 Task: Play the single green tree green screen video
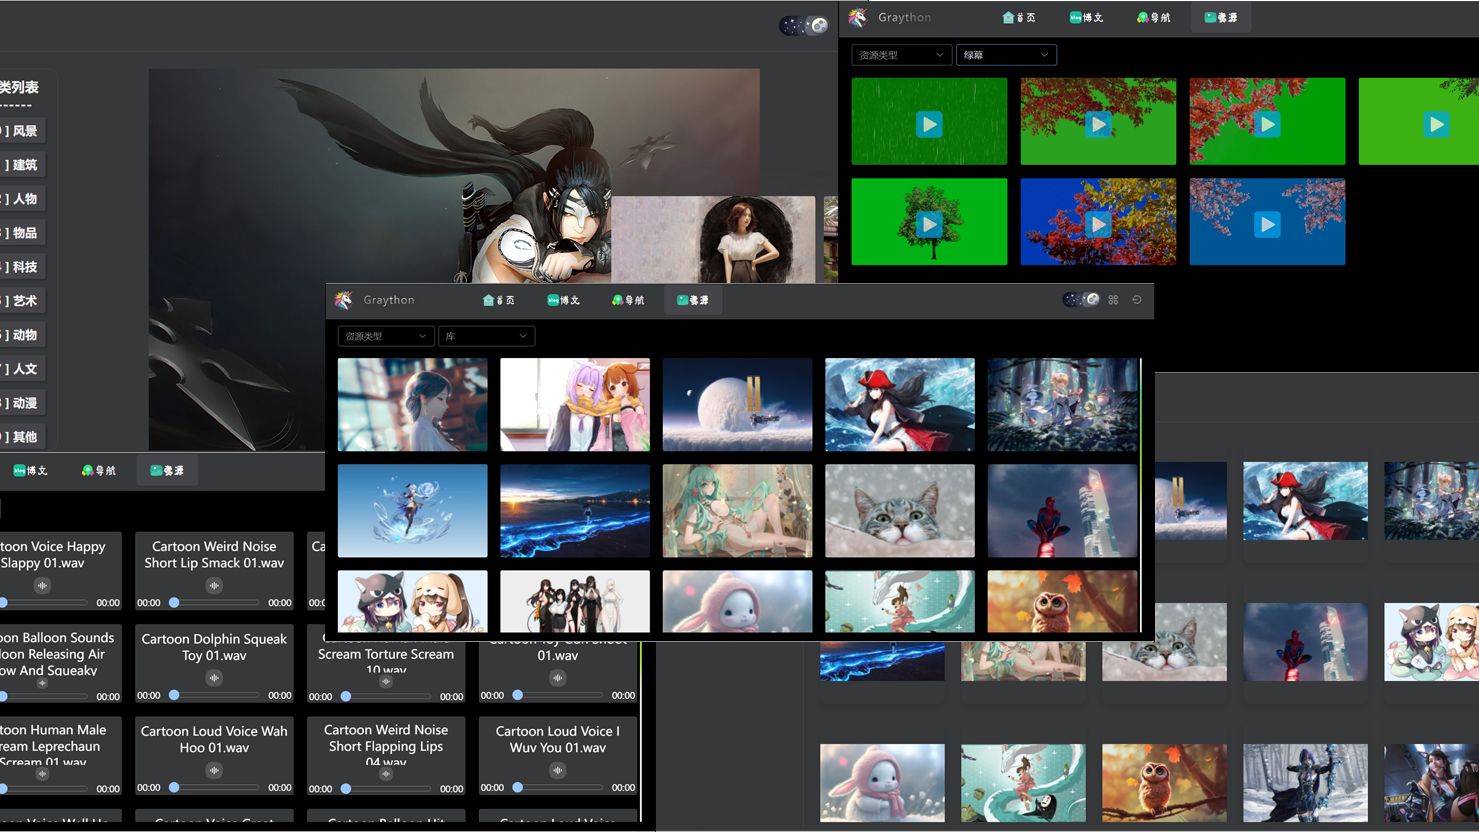pyautogui.click(x=929, y=224)
